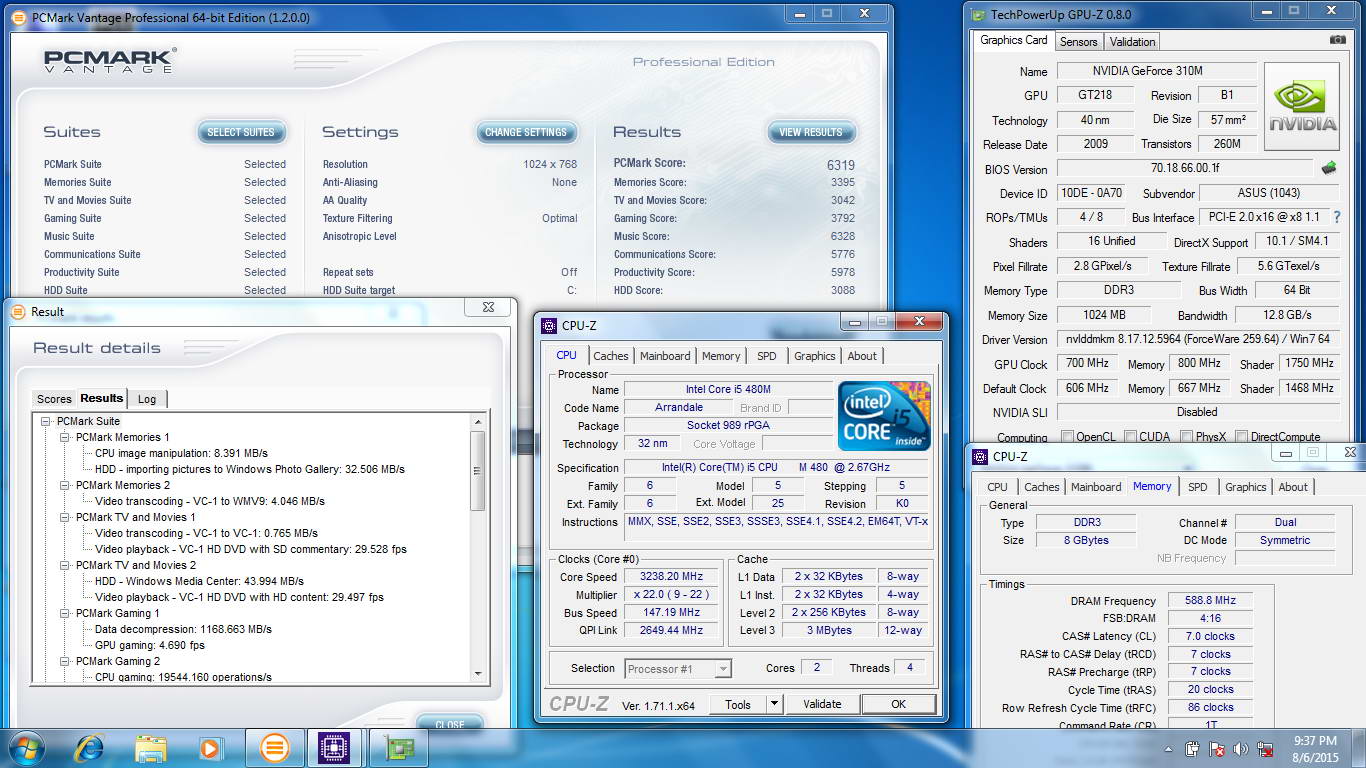This screenshot has height=768, width=1366.
Task: Click the Result window title bar icon
Action: point(19,311)
